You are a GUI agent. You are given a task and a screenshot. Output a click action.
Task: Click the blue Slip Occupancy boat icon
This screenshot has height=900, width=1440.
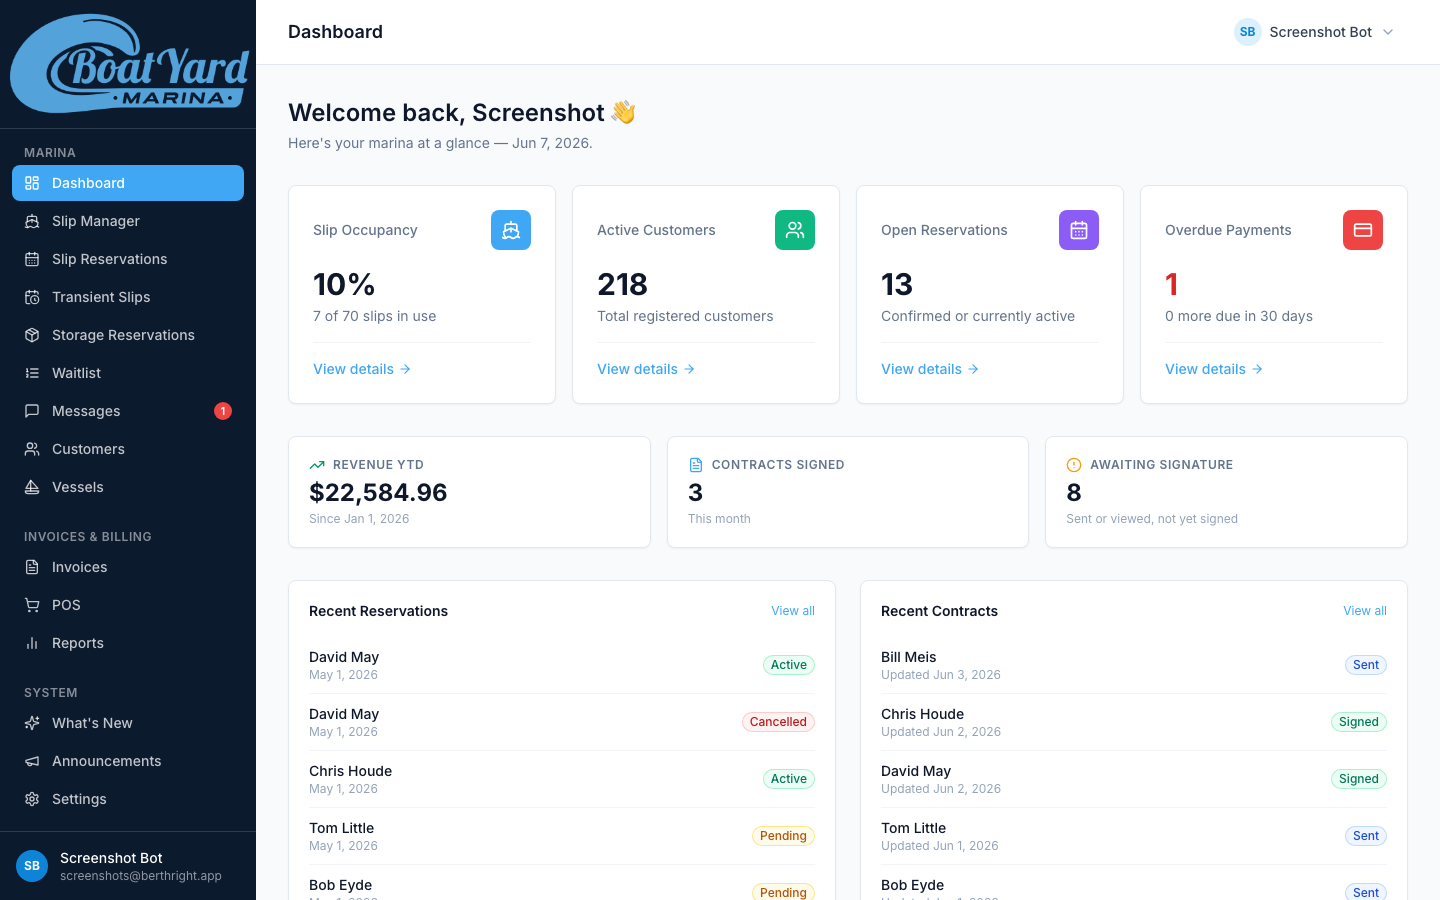pos(511,230)
